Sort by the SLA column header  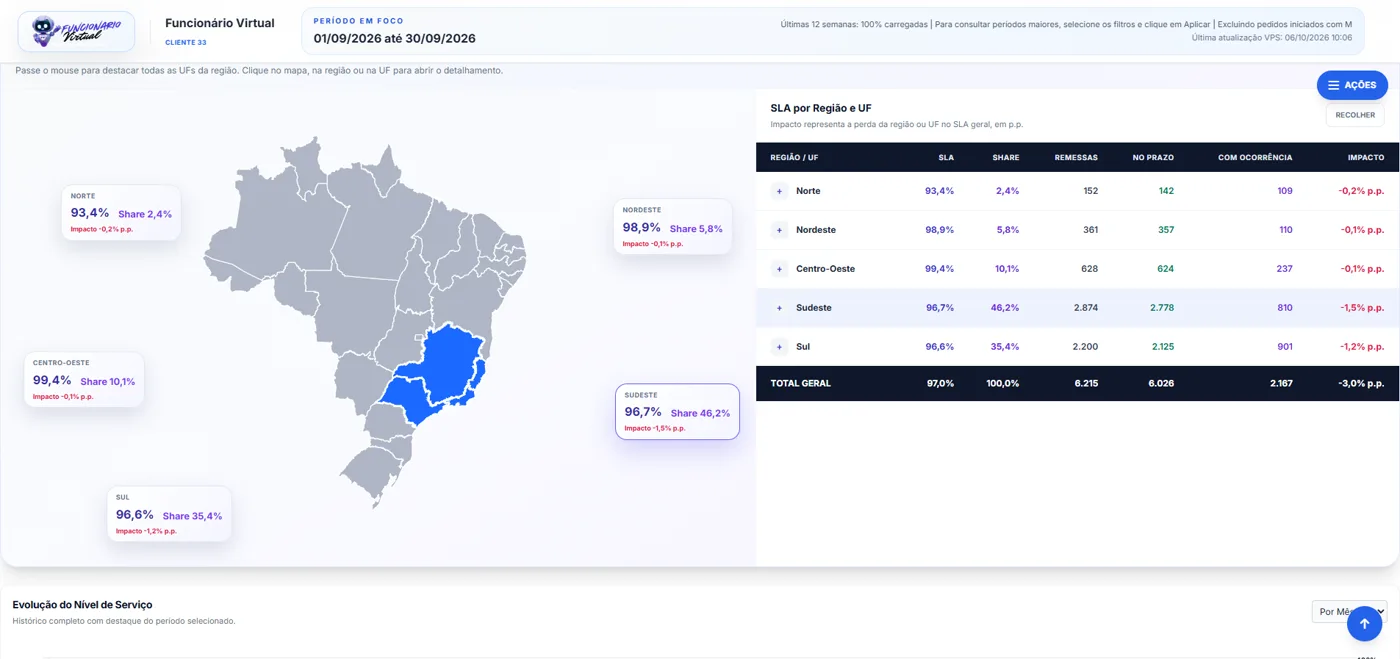[x=946, y=157]
